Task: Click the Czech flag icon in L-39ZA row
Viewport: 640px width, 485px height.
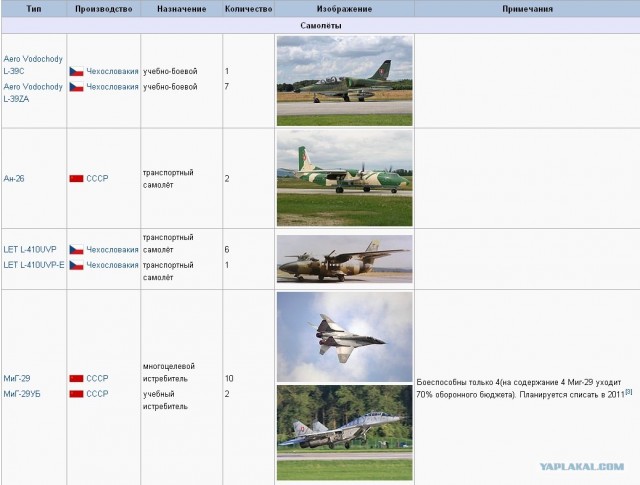Action: click(x=76, y=87)
